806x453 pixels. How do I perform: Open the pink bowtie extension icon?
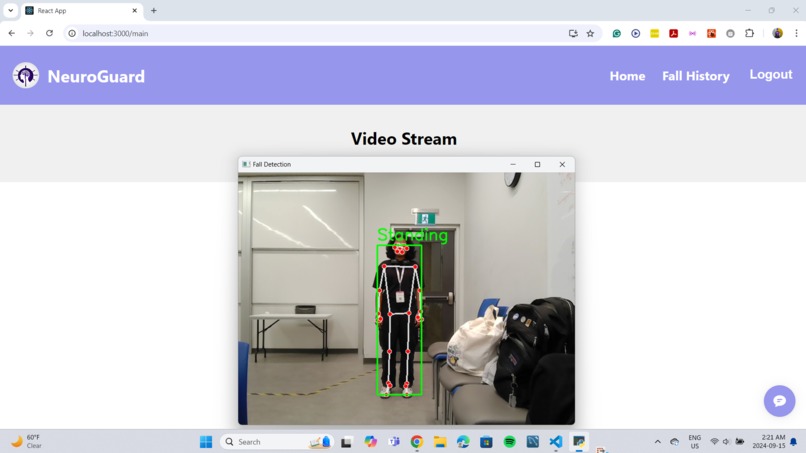pos(692,33)
